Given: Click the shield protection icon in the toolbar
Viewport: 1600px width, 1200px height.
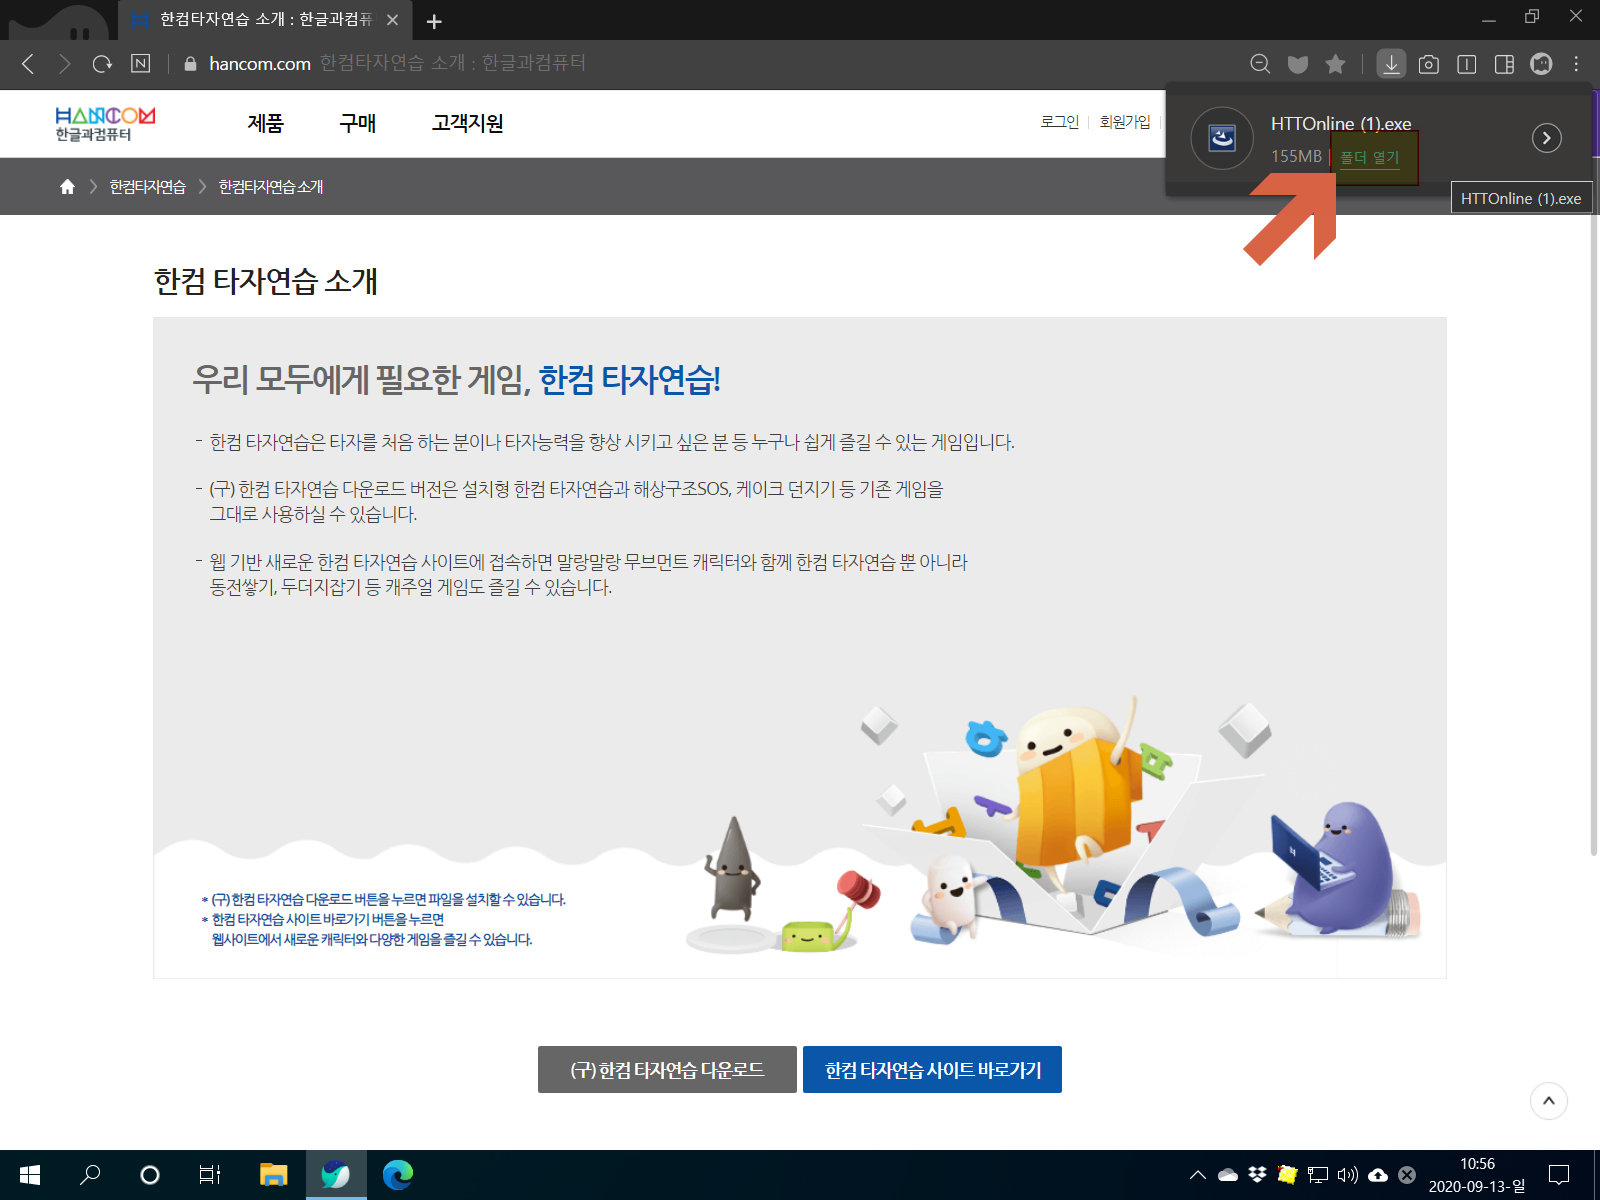Looking at the screenshot, I should [1298, 64].
